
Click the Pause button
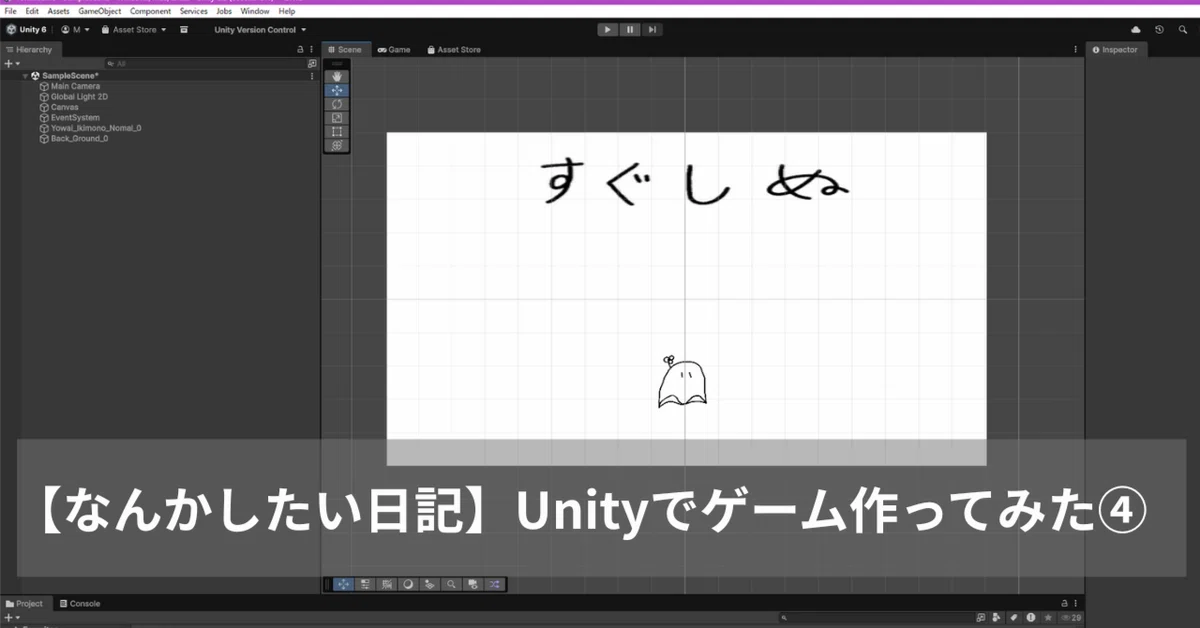click(630, 30)
